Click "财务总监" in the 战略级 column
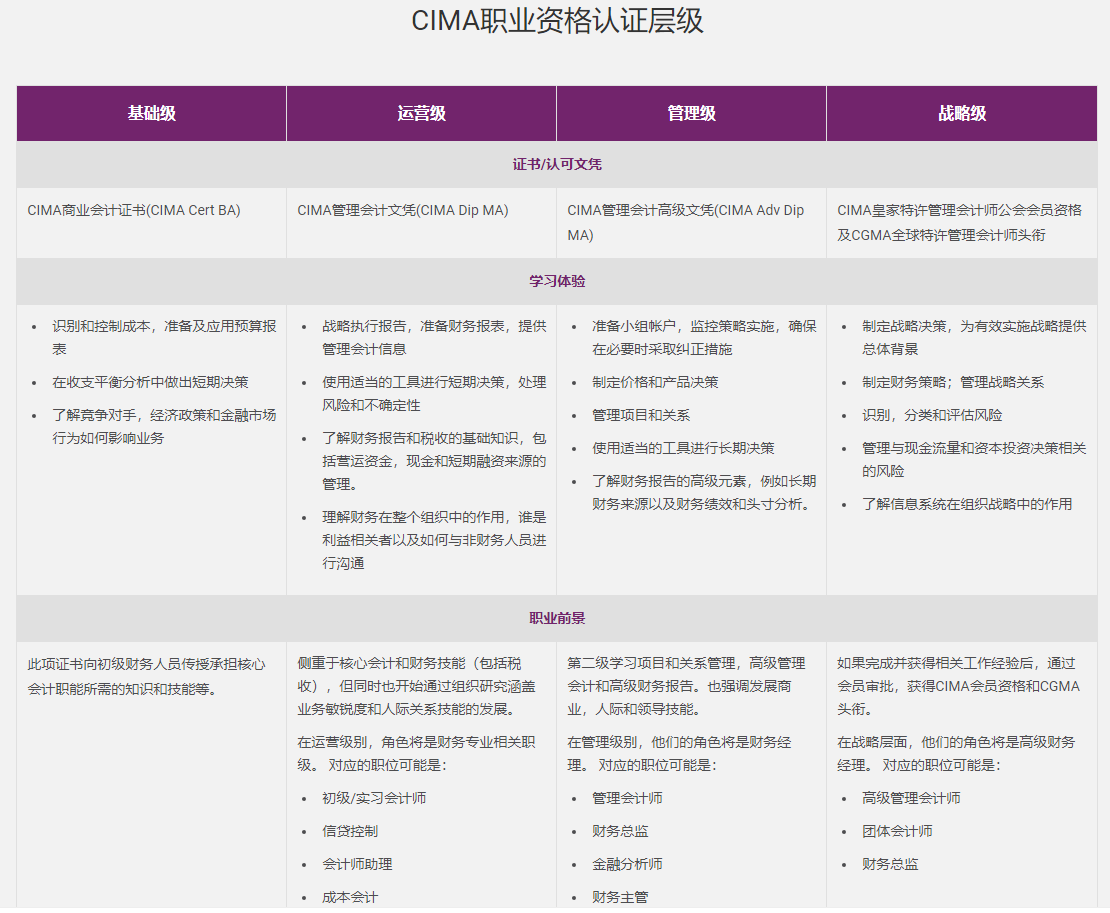Viewport: 1110px width, 913px height. click(x=890, y=864)
